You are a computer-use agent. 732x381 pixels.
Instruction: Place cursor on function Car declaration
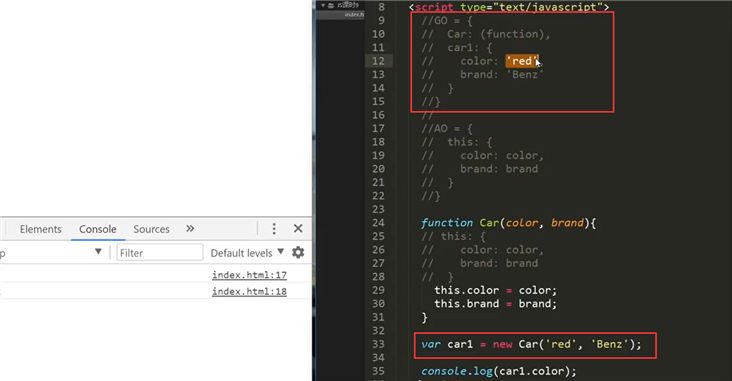pyautogui.click(x=508, y=223)
